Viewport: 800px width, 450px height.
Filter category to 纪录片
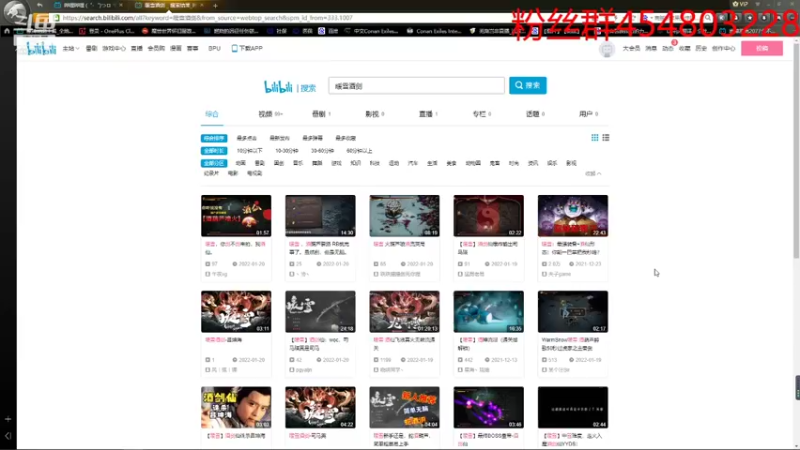tap(211, 173)
